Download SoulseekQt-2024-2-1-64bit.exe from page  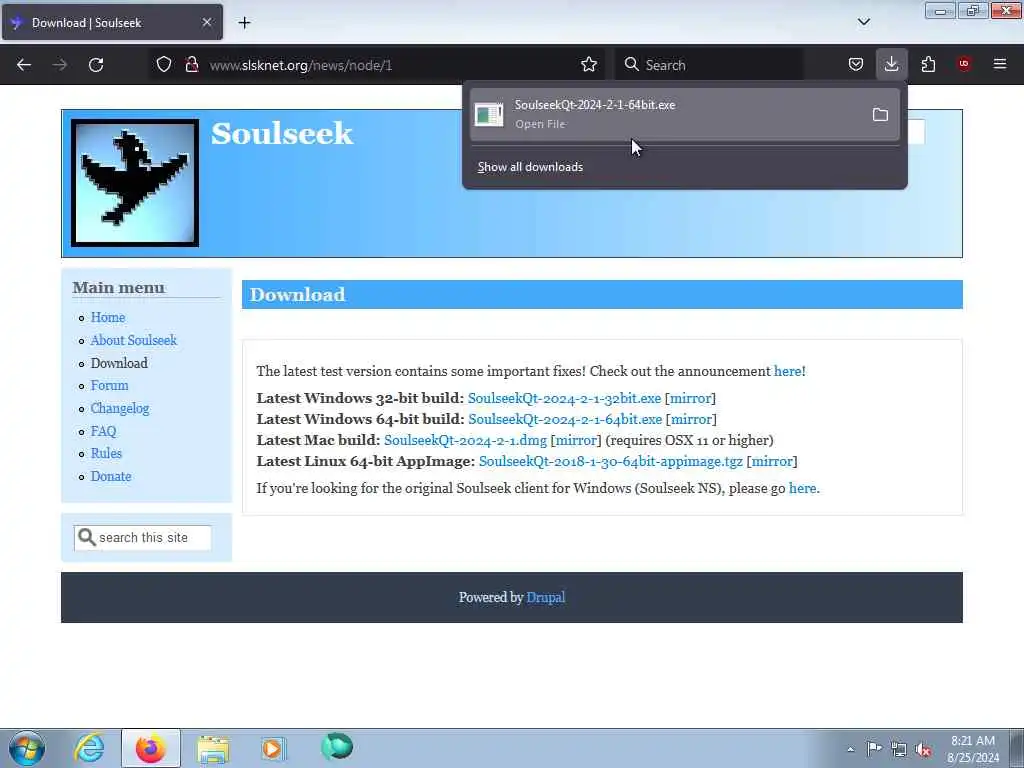click(x=565, y=419)
